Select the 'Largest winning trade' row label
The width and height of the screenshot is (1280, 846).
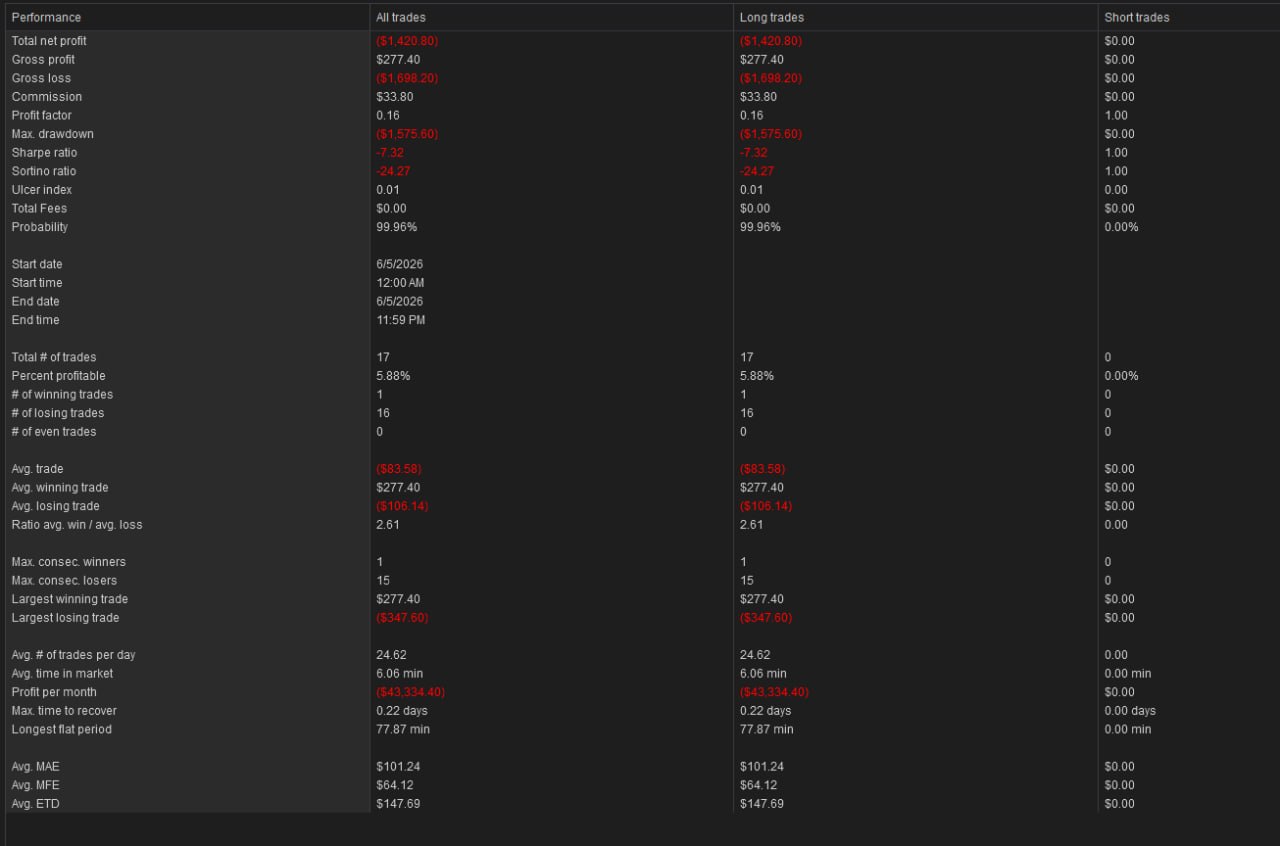click(70, 599)
